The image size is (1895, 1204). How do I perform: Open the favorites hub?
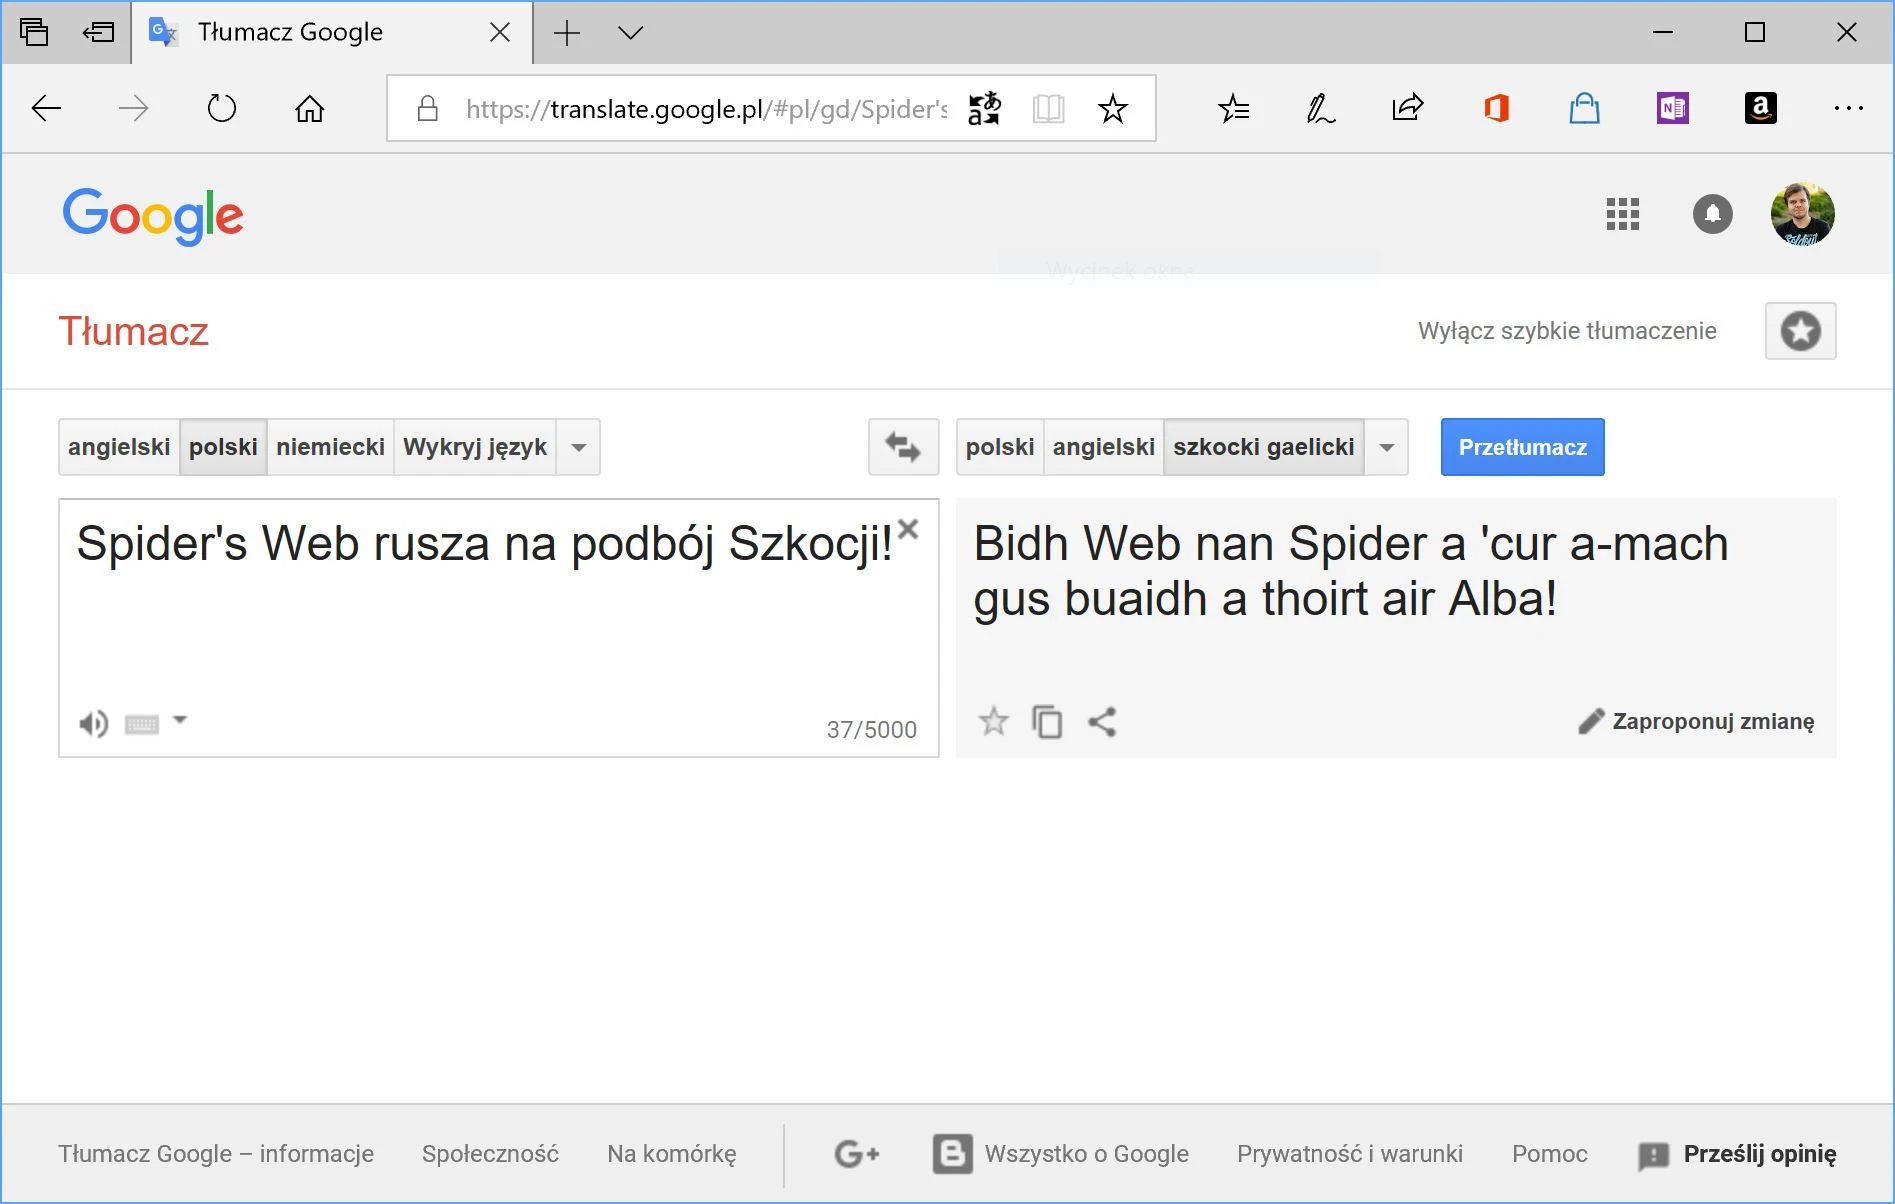[1233, 108]
